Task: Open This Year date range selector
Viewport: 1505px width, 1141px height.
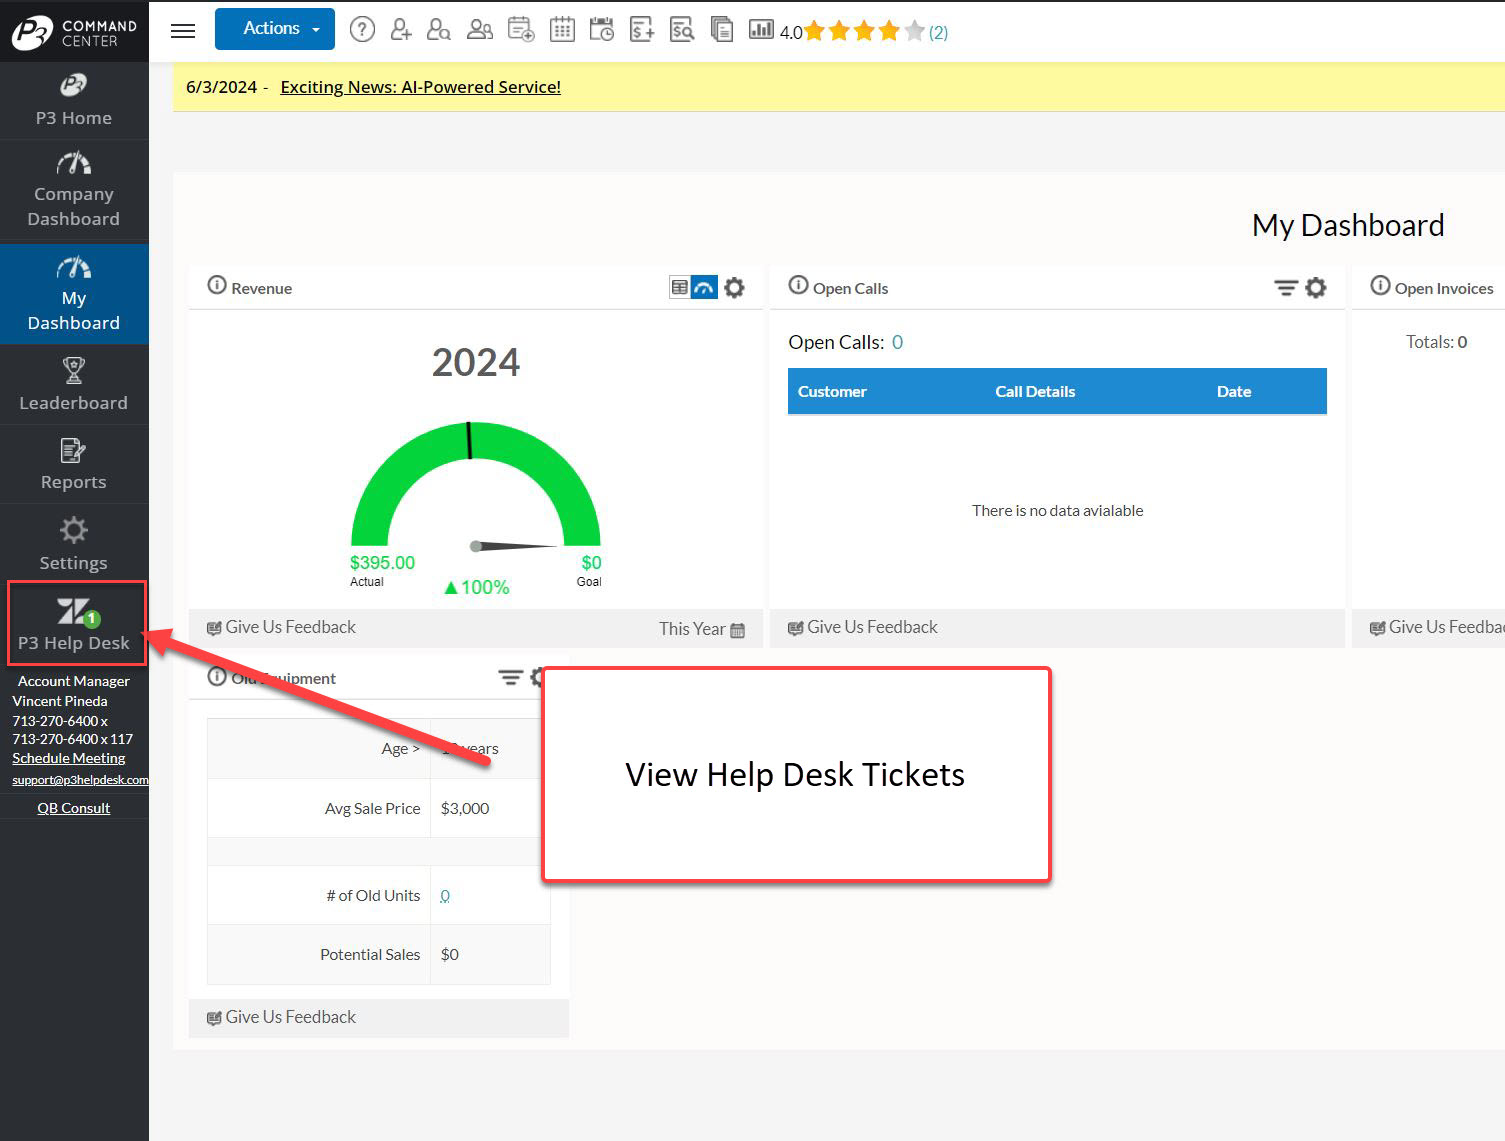Action: point(702,629)
